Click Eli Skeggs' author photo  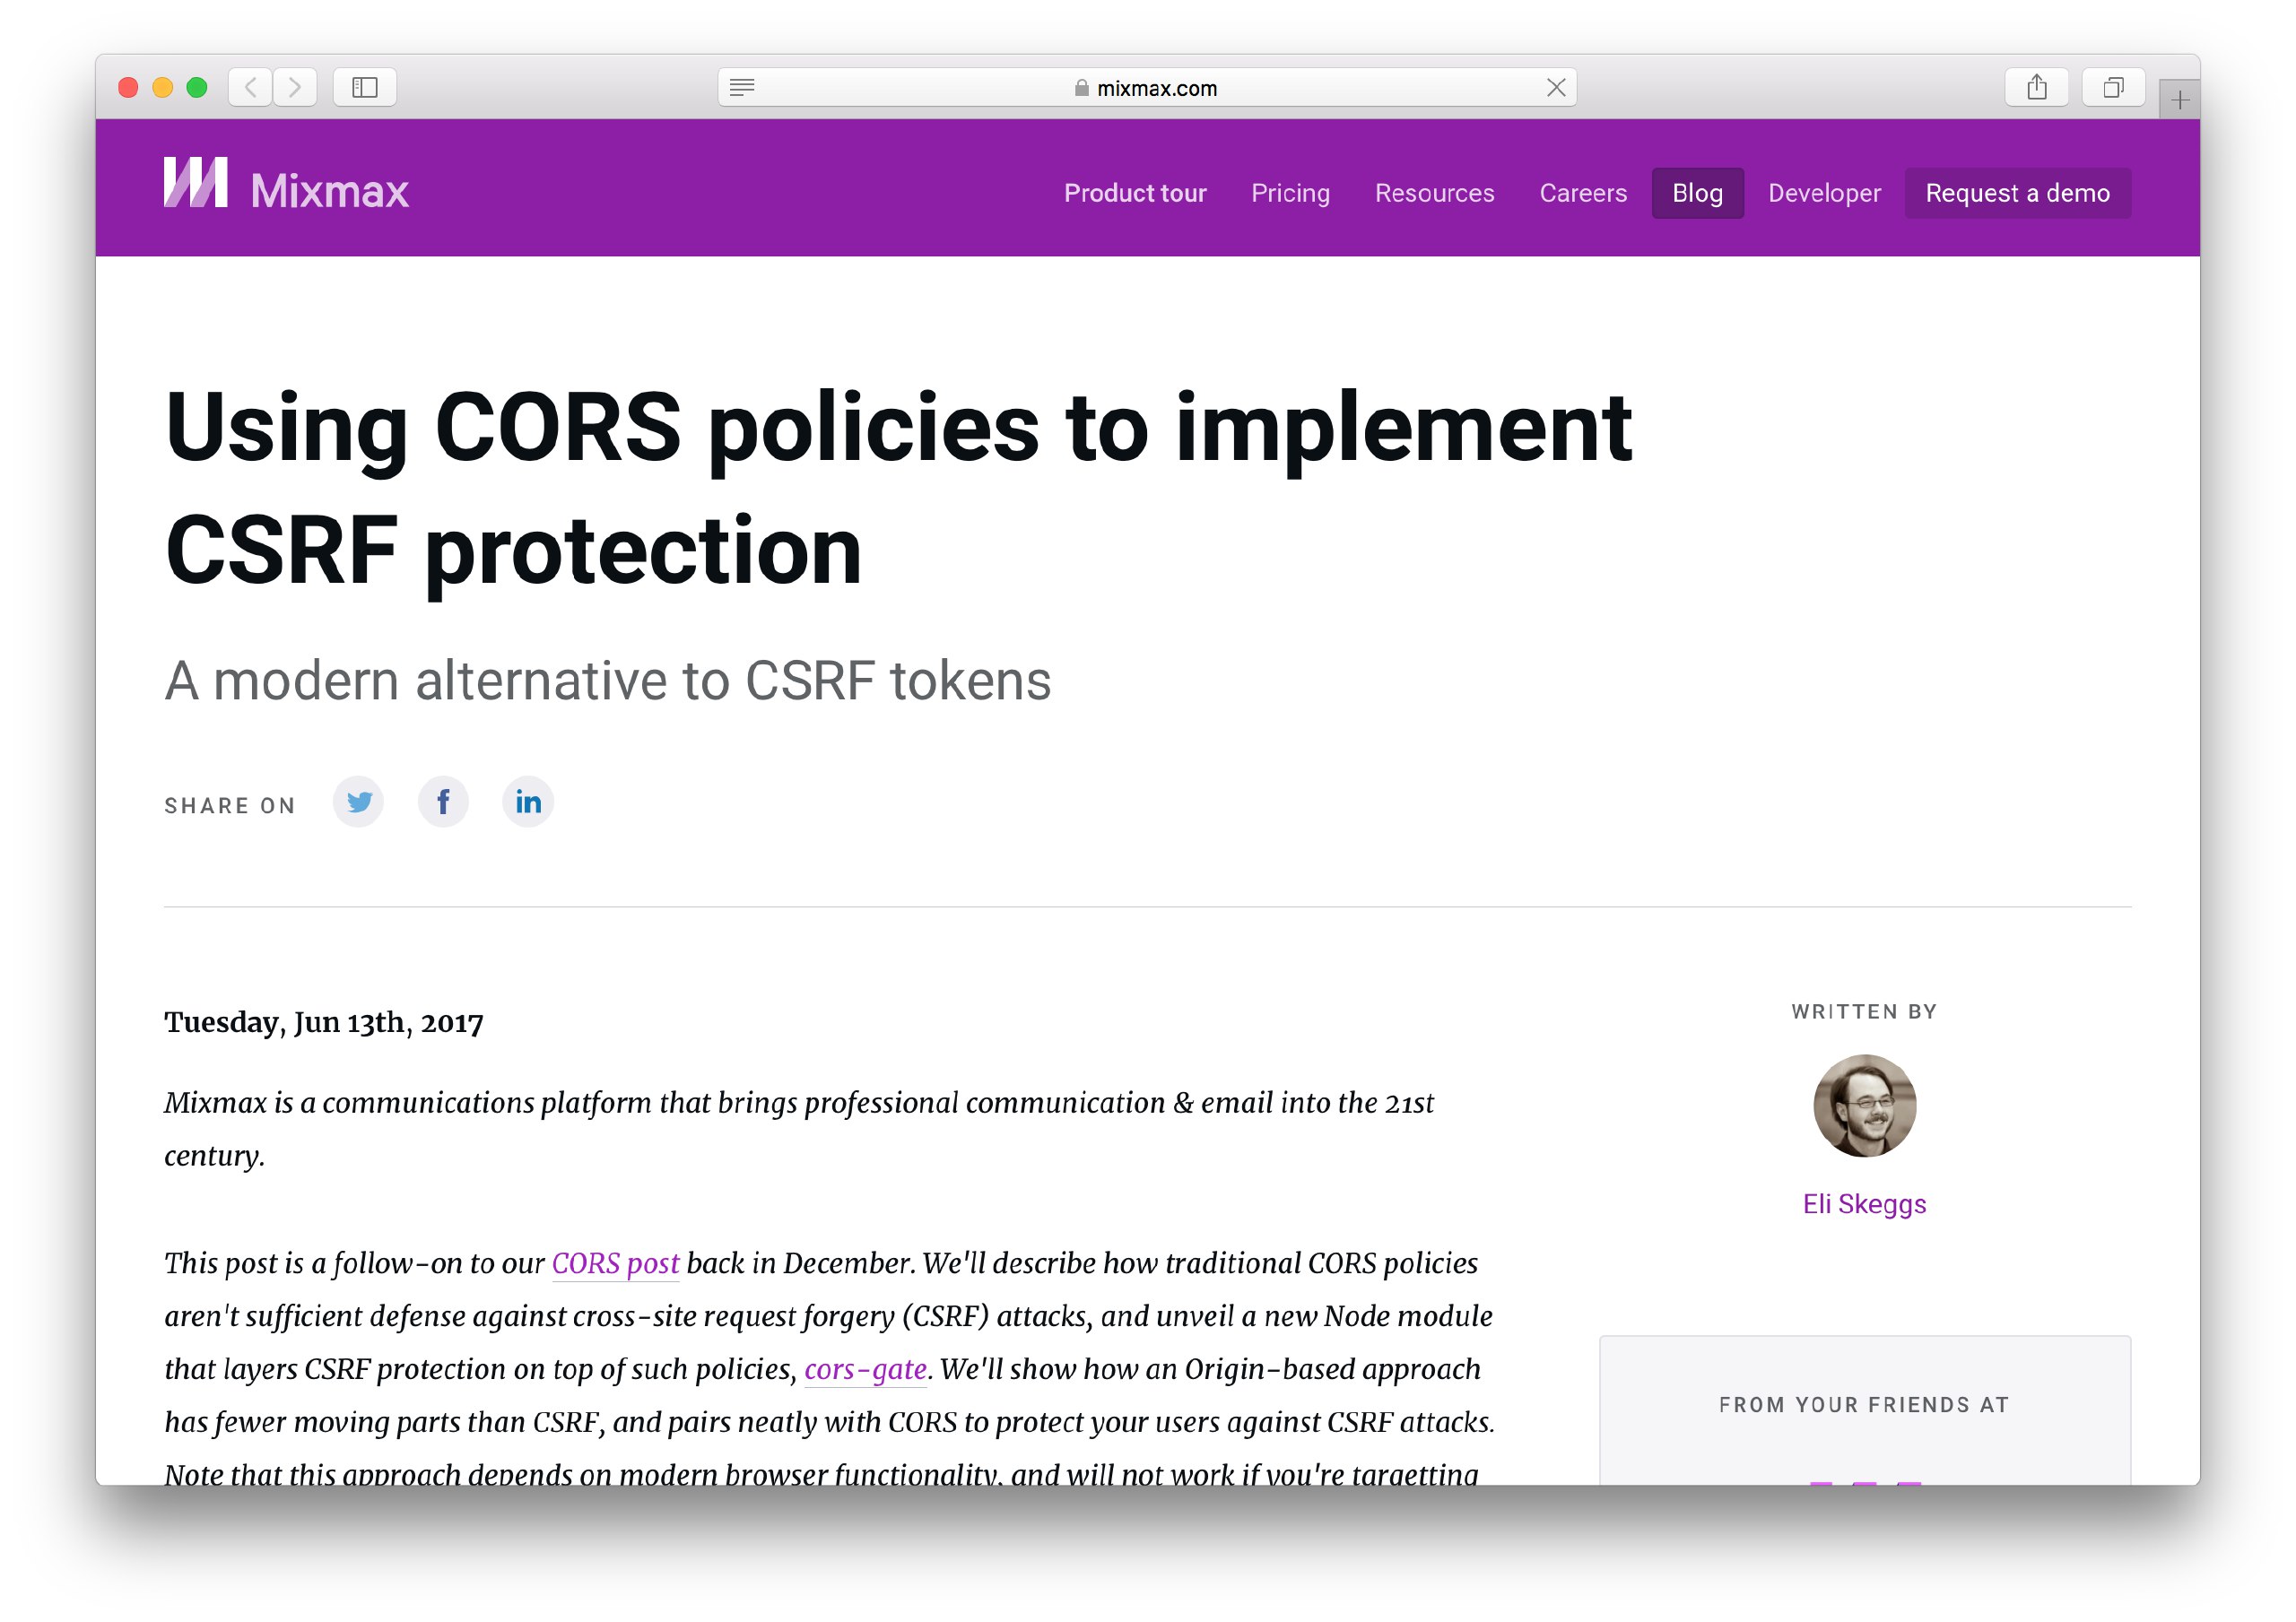1864,1106
